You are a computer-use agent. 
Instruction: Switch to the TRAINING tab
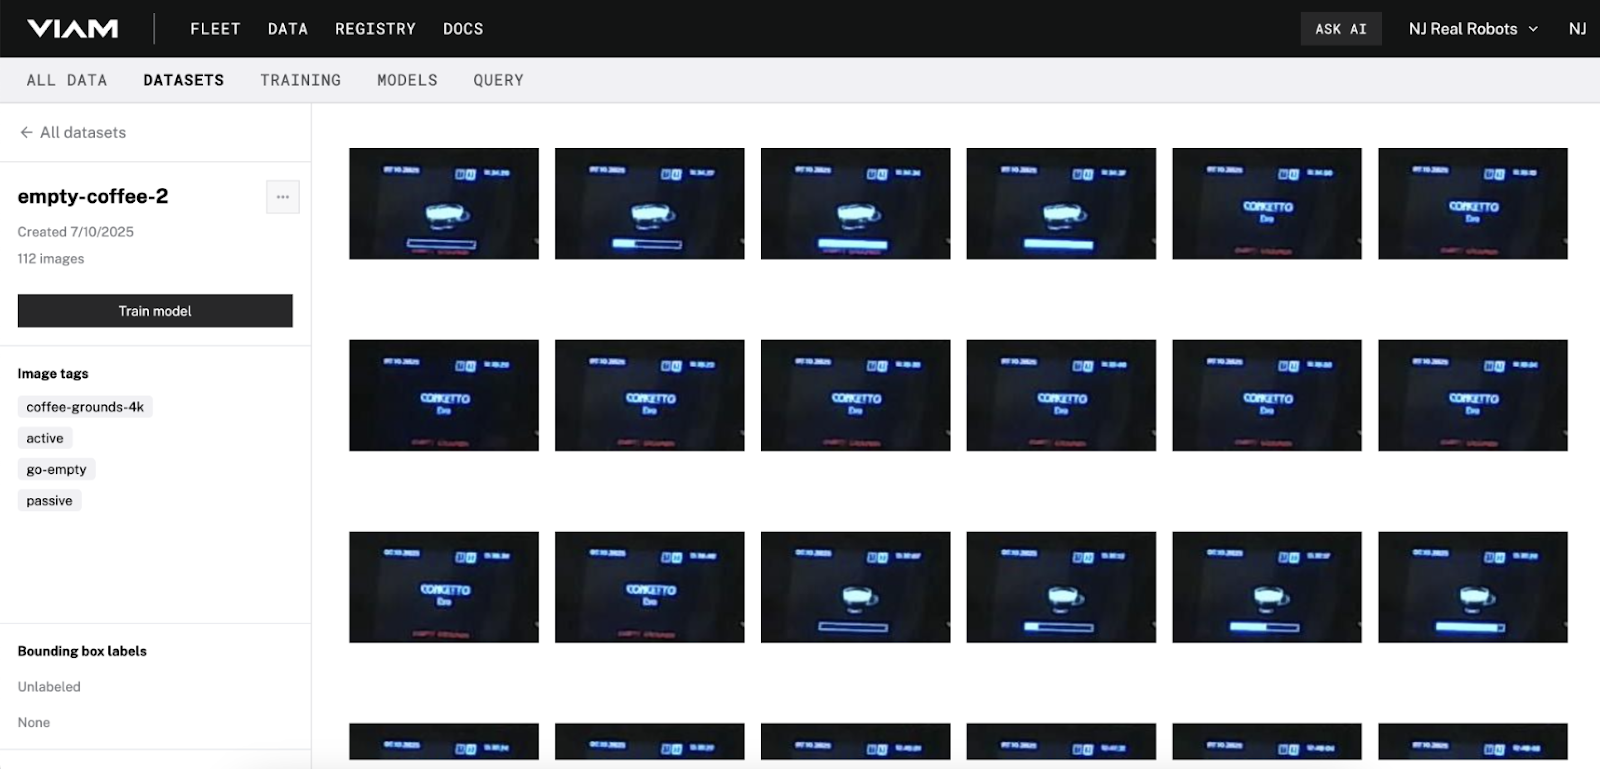301,80
